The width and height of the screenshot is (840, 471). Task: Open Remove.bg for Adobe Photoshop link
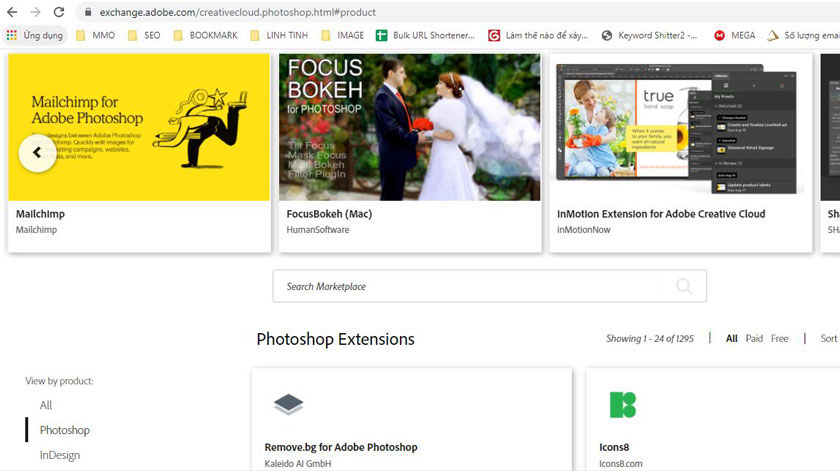pos(341,447)
